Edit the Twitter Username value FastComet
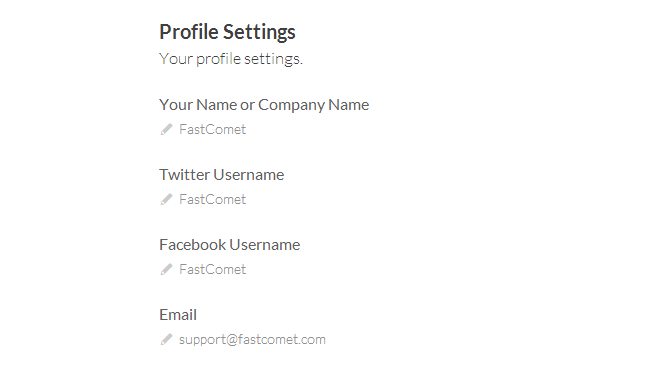This screenshot has width=650, height=367. (213, 199)
